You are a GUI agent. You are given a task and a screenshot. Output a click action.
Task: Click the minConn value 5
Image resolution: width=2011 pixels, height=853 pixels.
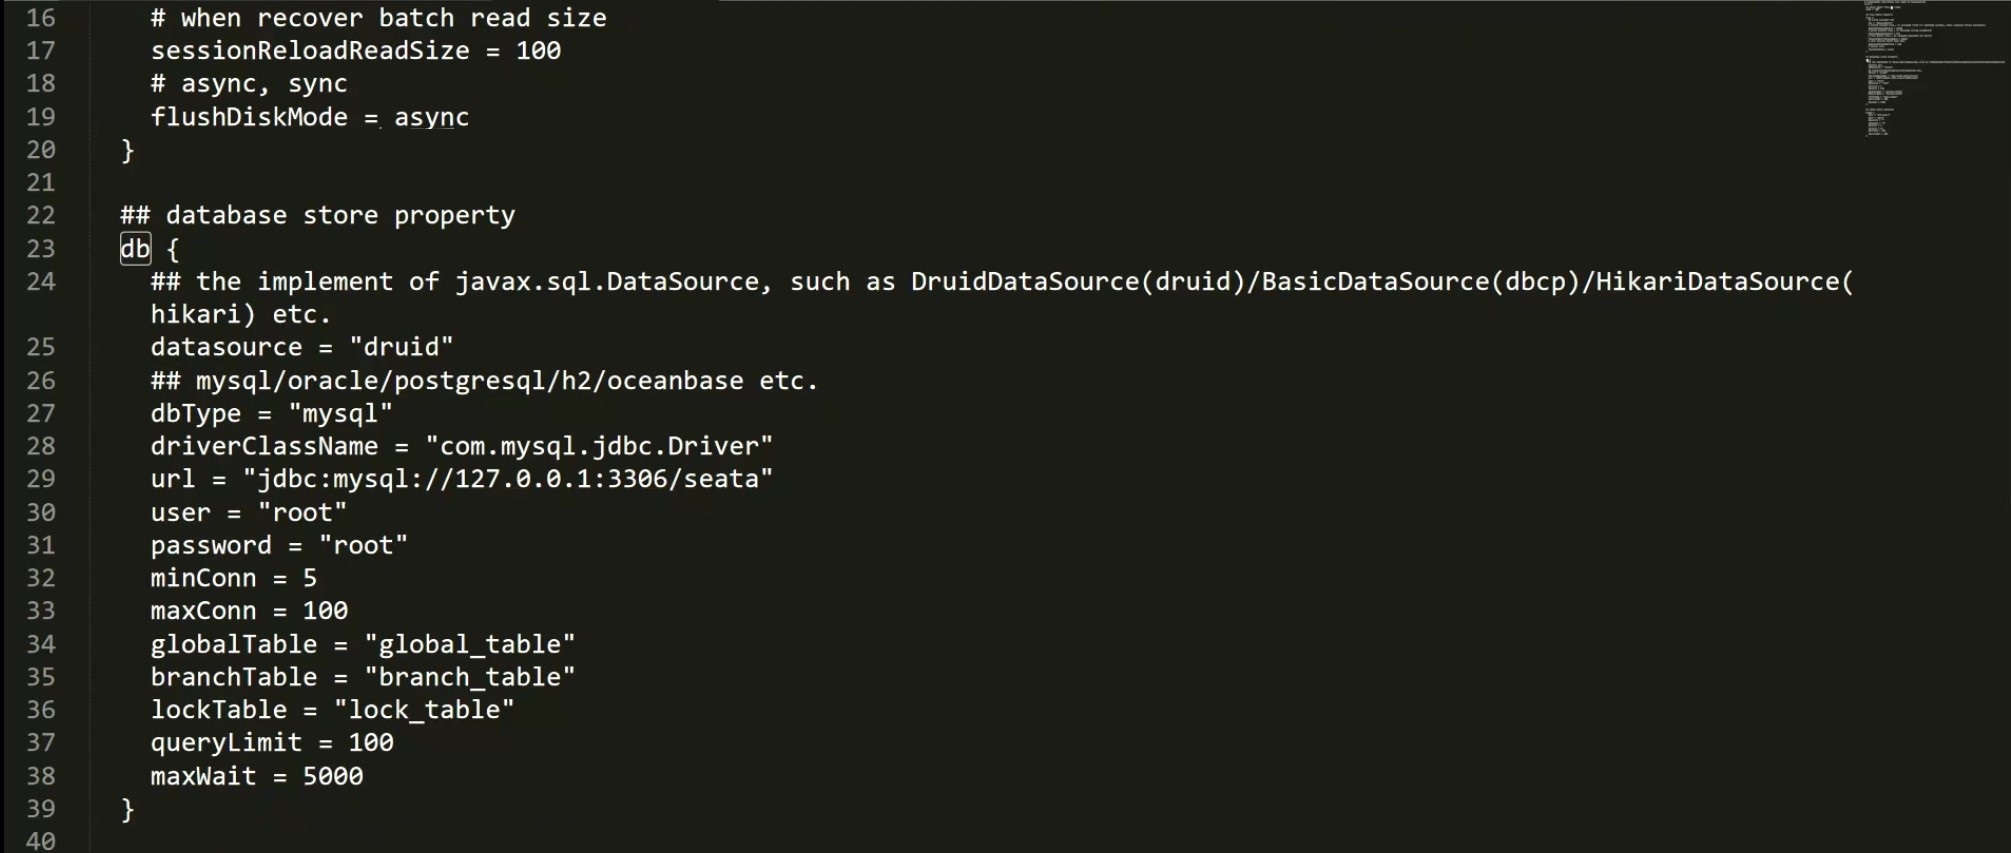pos(310,578)
